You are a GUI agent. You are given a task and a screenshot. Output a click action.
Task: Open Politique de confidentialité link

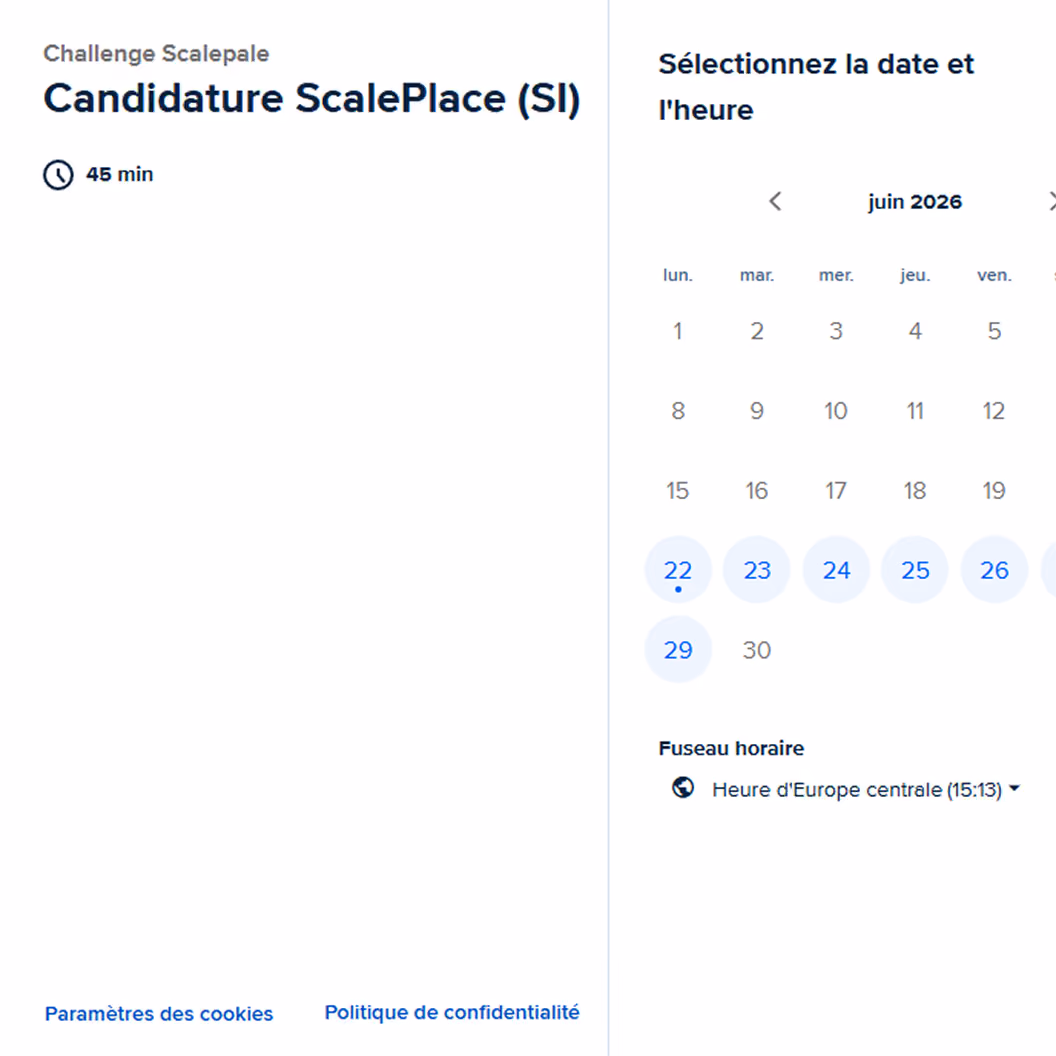452,1012
